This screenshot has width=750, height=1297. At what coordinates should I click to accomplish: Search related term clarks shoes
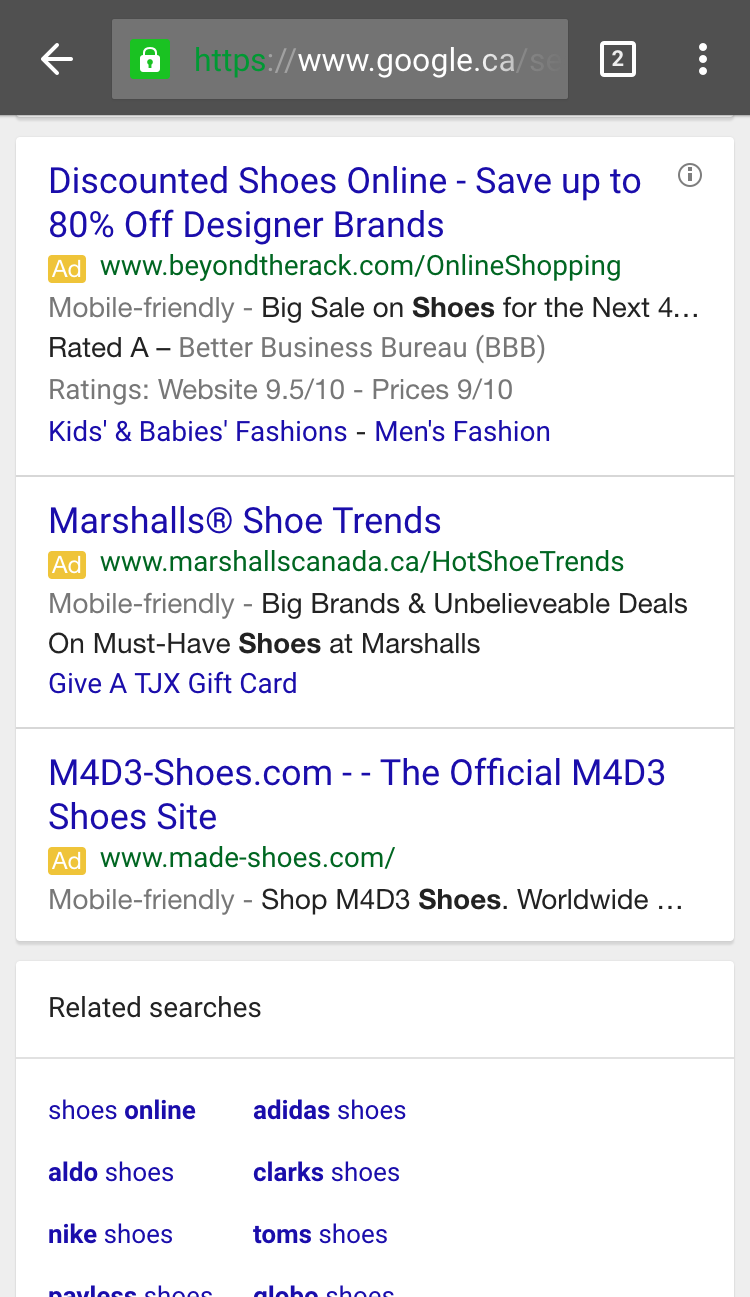coord(326,1172)
